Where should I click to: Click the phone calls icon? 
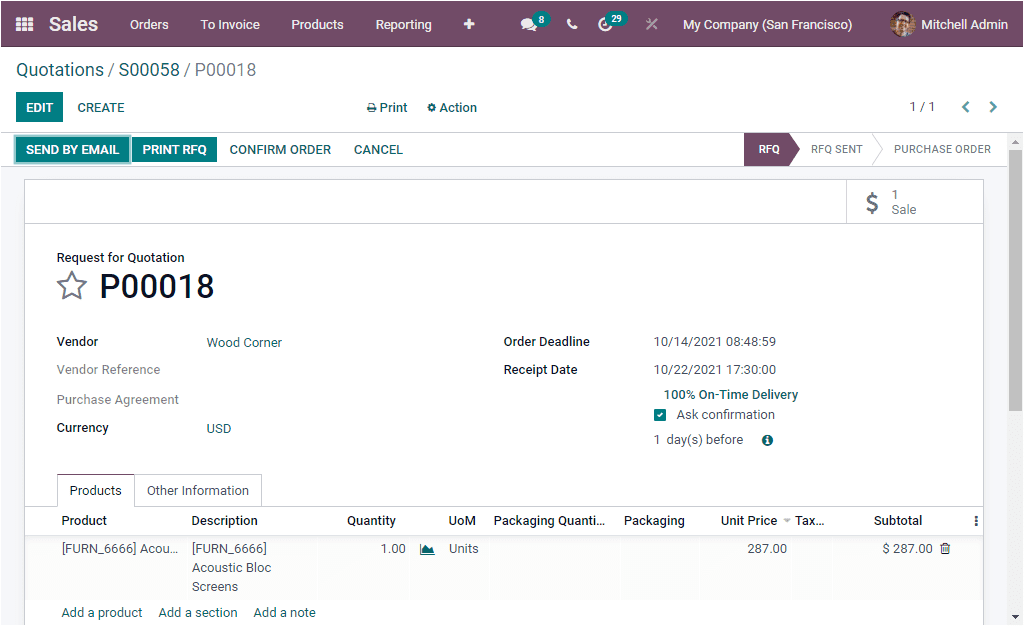(x=571, y=24)
